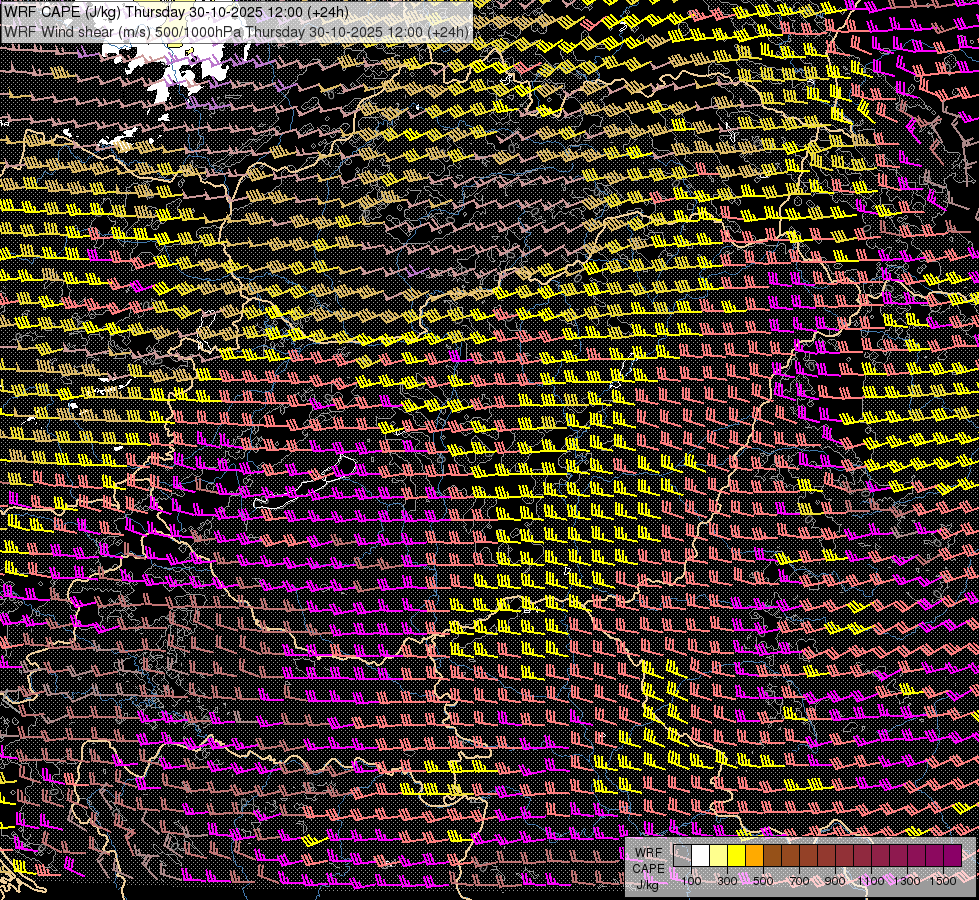Select the last purple swatch above 1500

click(x=953, y=856)
